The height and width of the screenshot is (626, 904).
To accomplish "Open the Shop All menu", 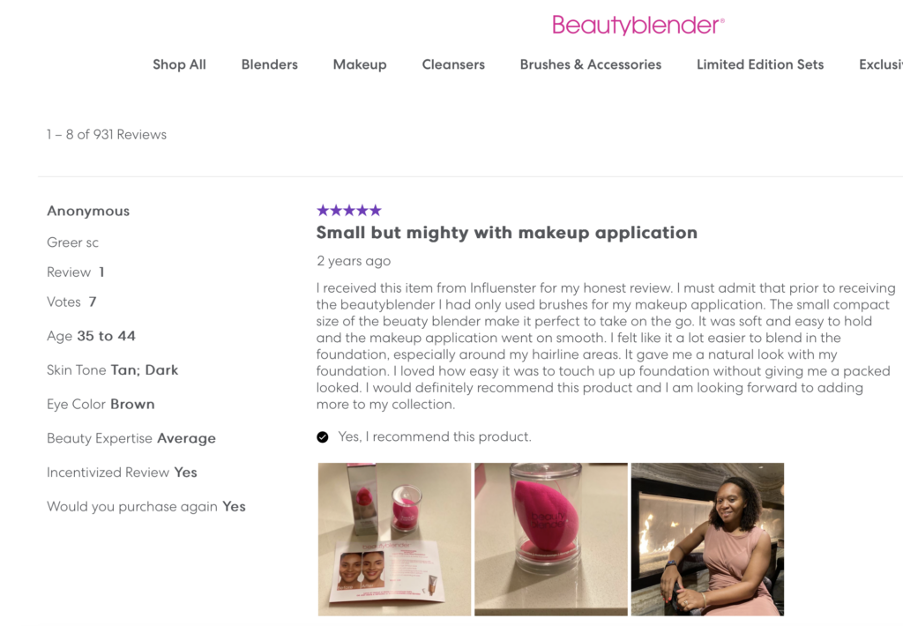I will [179, 65].
